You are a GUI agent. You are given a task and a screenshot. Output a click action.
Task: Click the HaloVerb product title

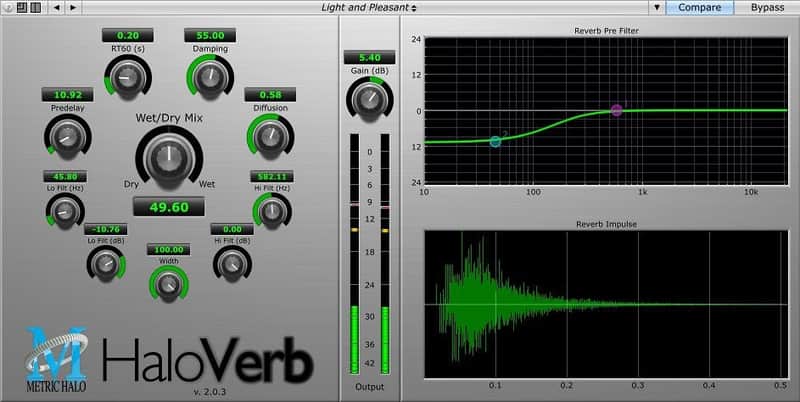pyautogui.click(x=207, y=360)
